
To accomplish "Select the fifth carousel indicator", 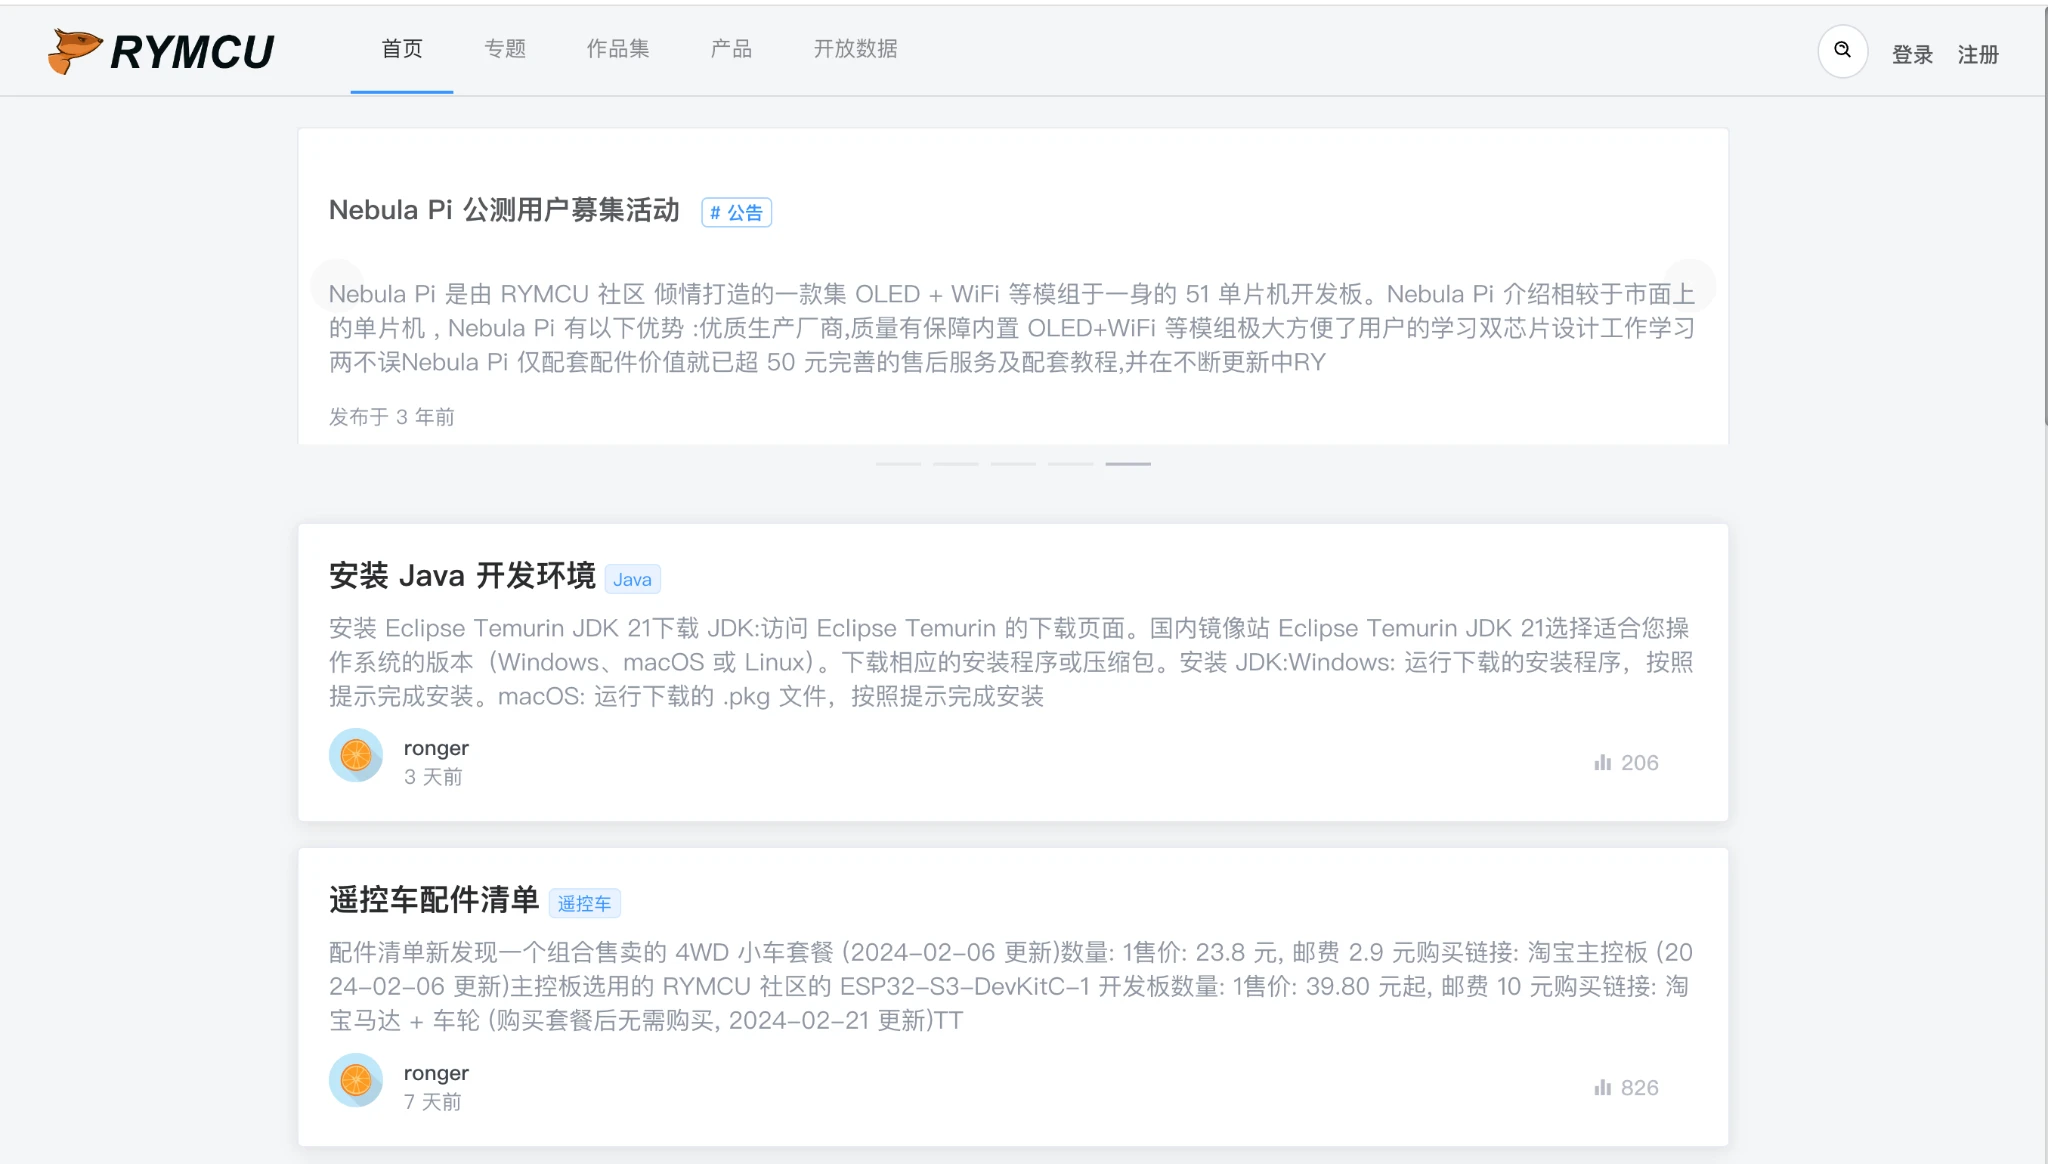I will click(x=1128, y=464).
